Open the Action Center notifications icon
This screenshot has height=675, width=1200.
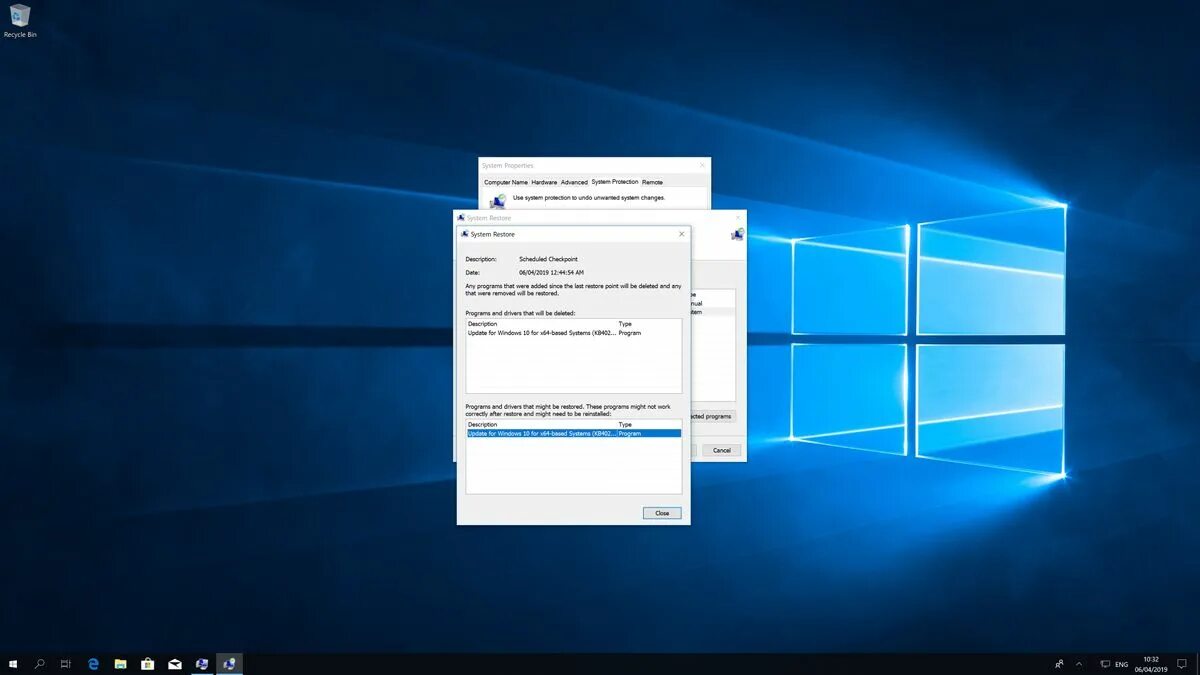pos(1184,664)
